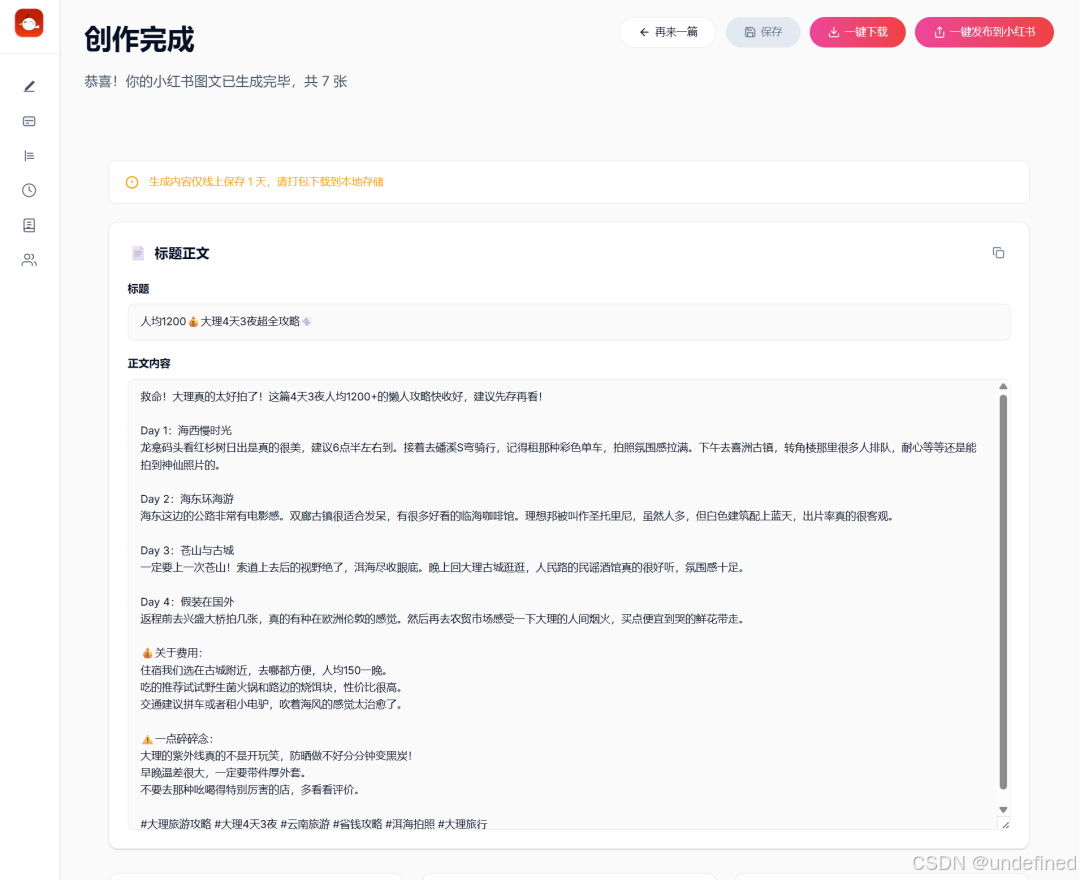The image size is (1080, 880).
Task: Click the 保存 button
Action: tap(763, 32)
